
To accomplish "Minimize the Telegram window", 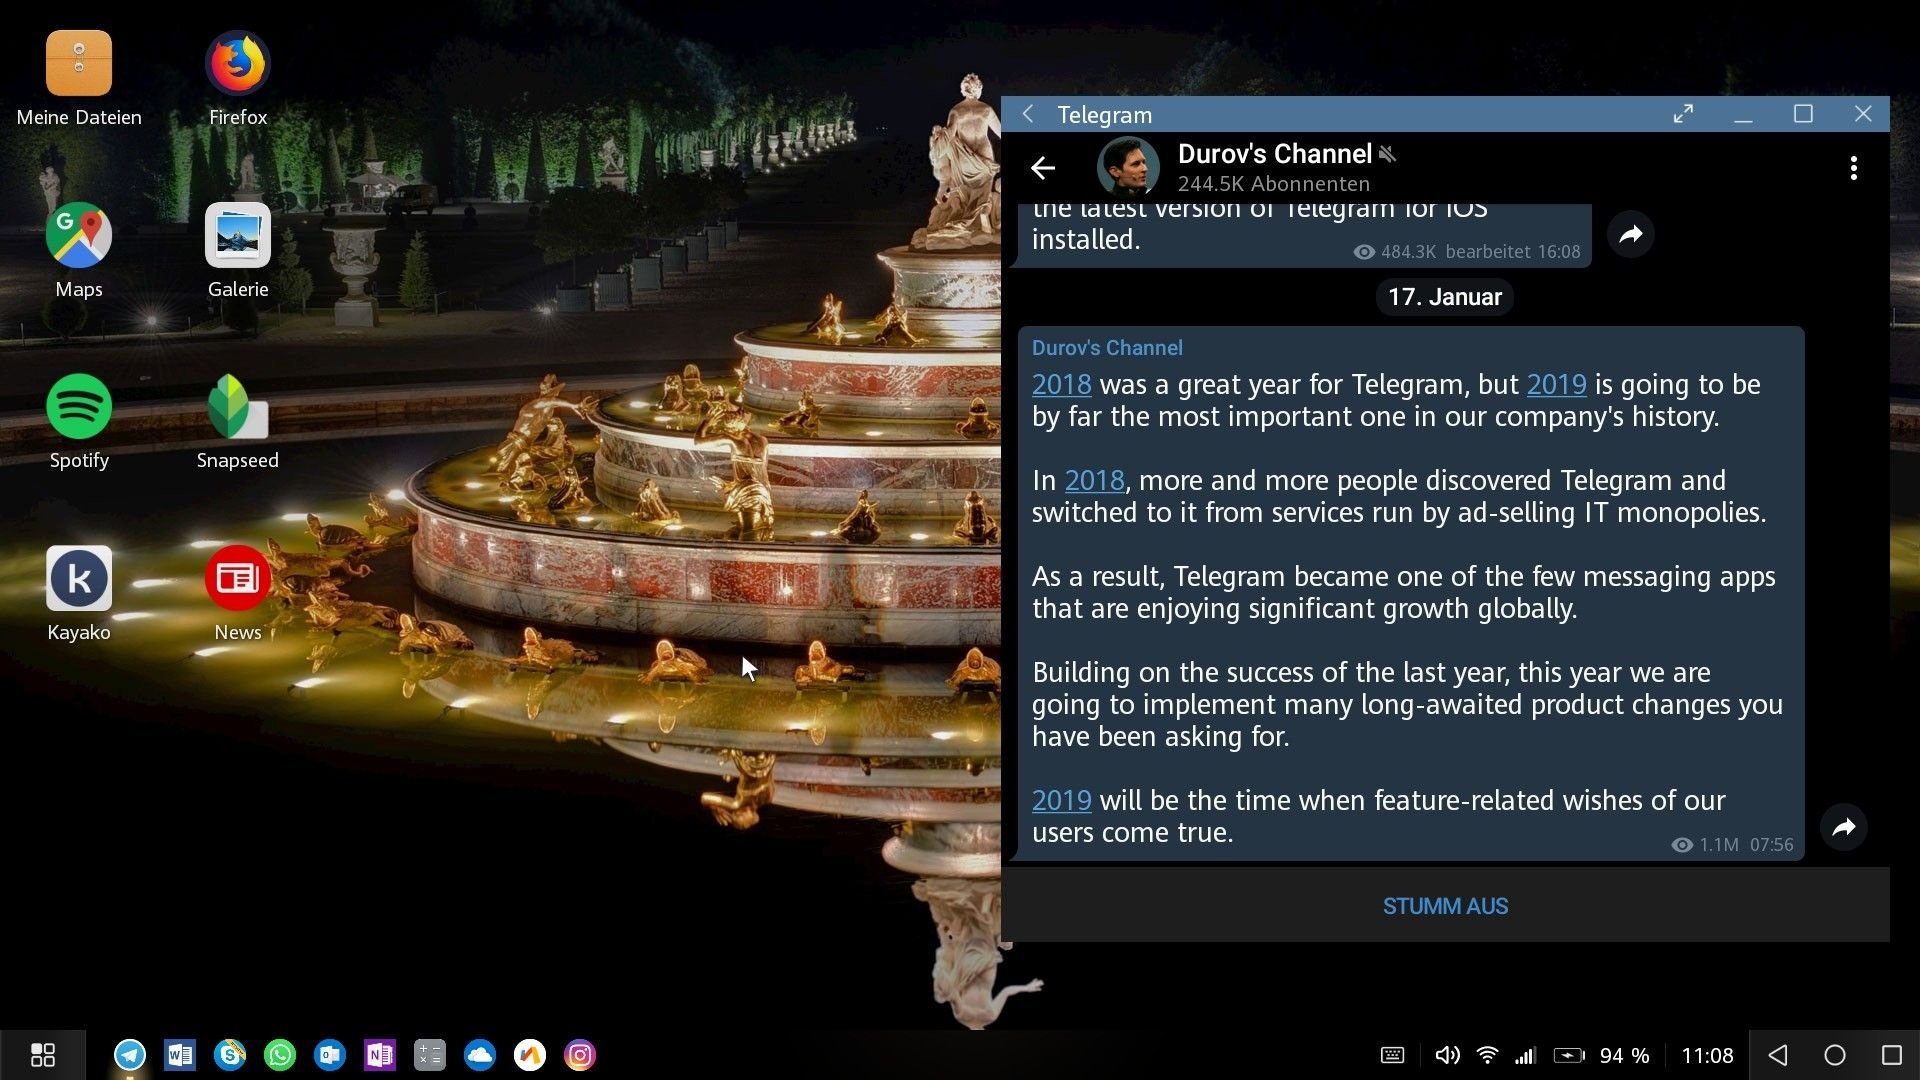I will pyautogui.click(x=1743, y=114).
